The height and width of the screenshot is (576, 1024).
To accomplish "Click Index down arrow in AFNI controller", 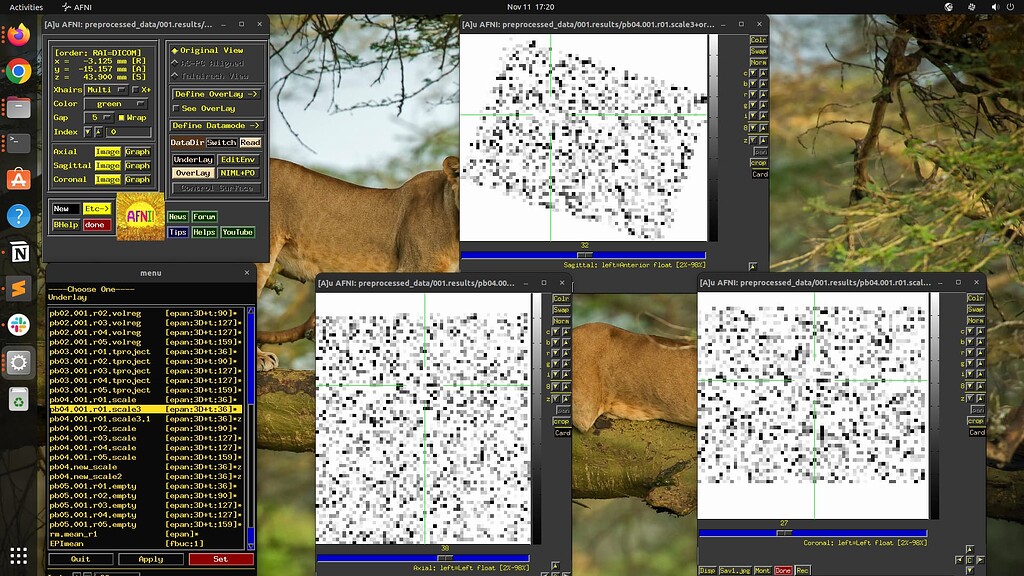I will coord(88,132).
